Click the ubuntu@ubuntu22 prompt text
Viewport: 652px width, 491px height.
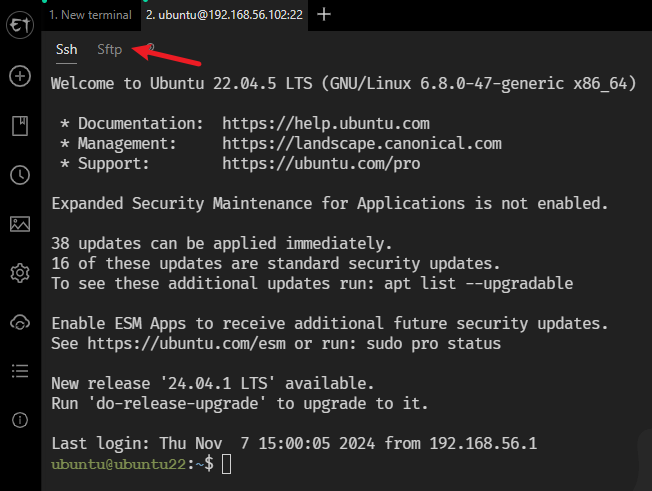(x=119, y=464)
